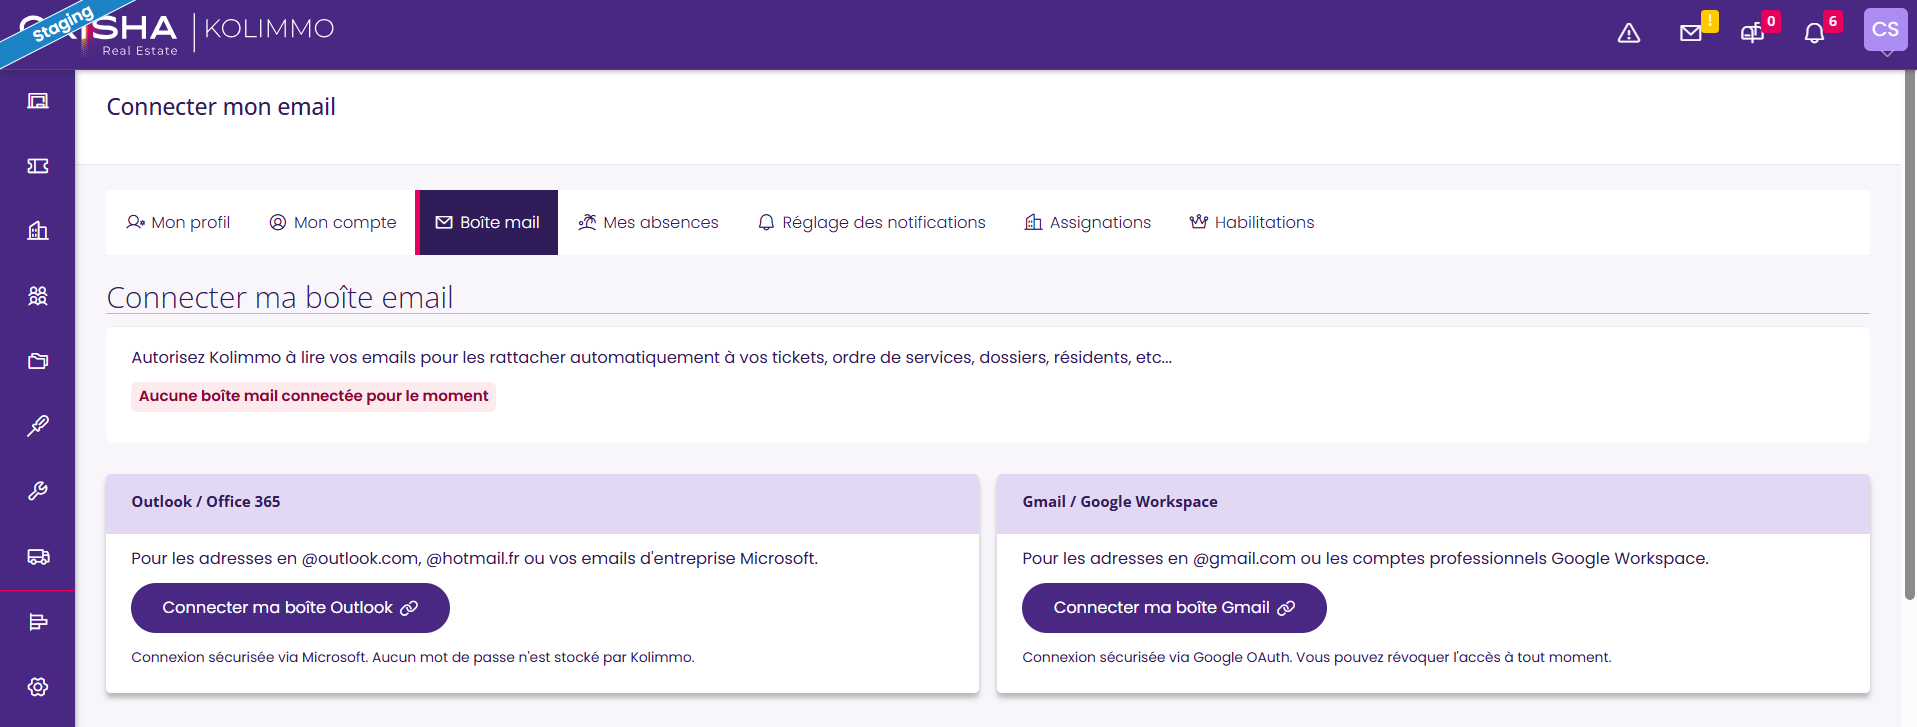Click the '@outlook.com, @hotmail.fr' address description

[x=474, y=558]
